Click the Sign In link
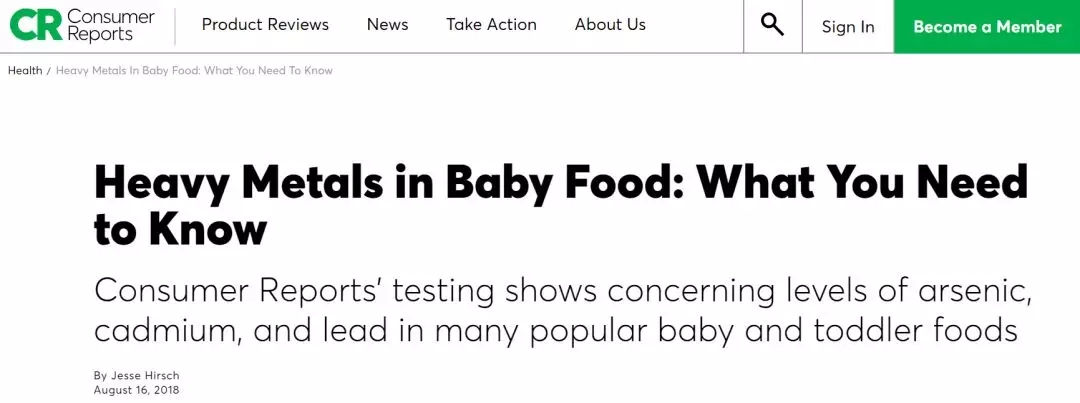Viewport: 1080px width, 403px height. (848, 27)
